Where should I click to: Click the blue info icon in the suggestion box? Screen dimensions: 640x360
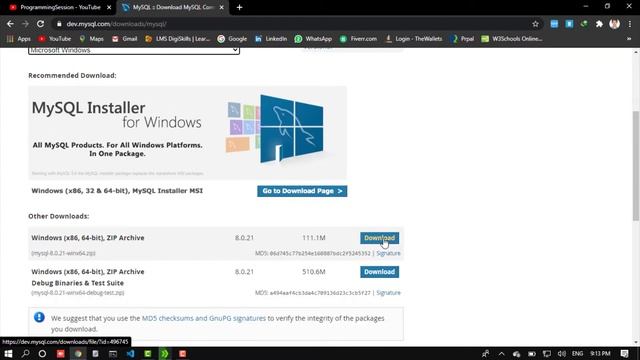click(x=39, y=317)
